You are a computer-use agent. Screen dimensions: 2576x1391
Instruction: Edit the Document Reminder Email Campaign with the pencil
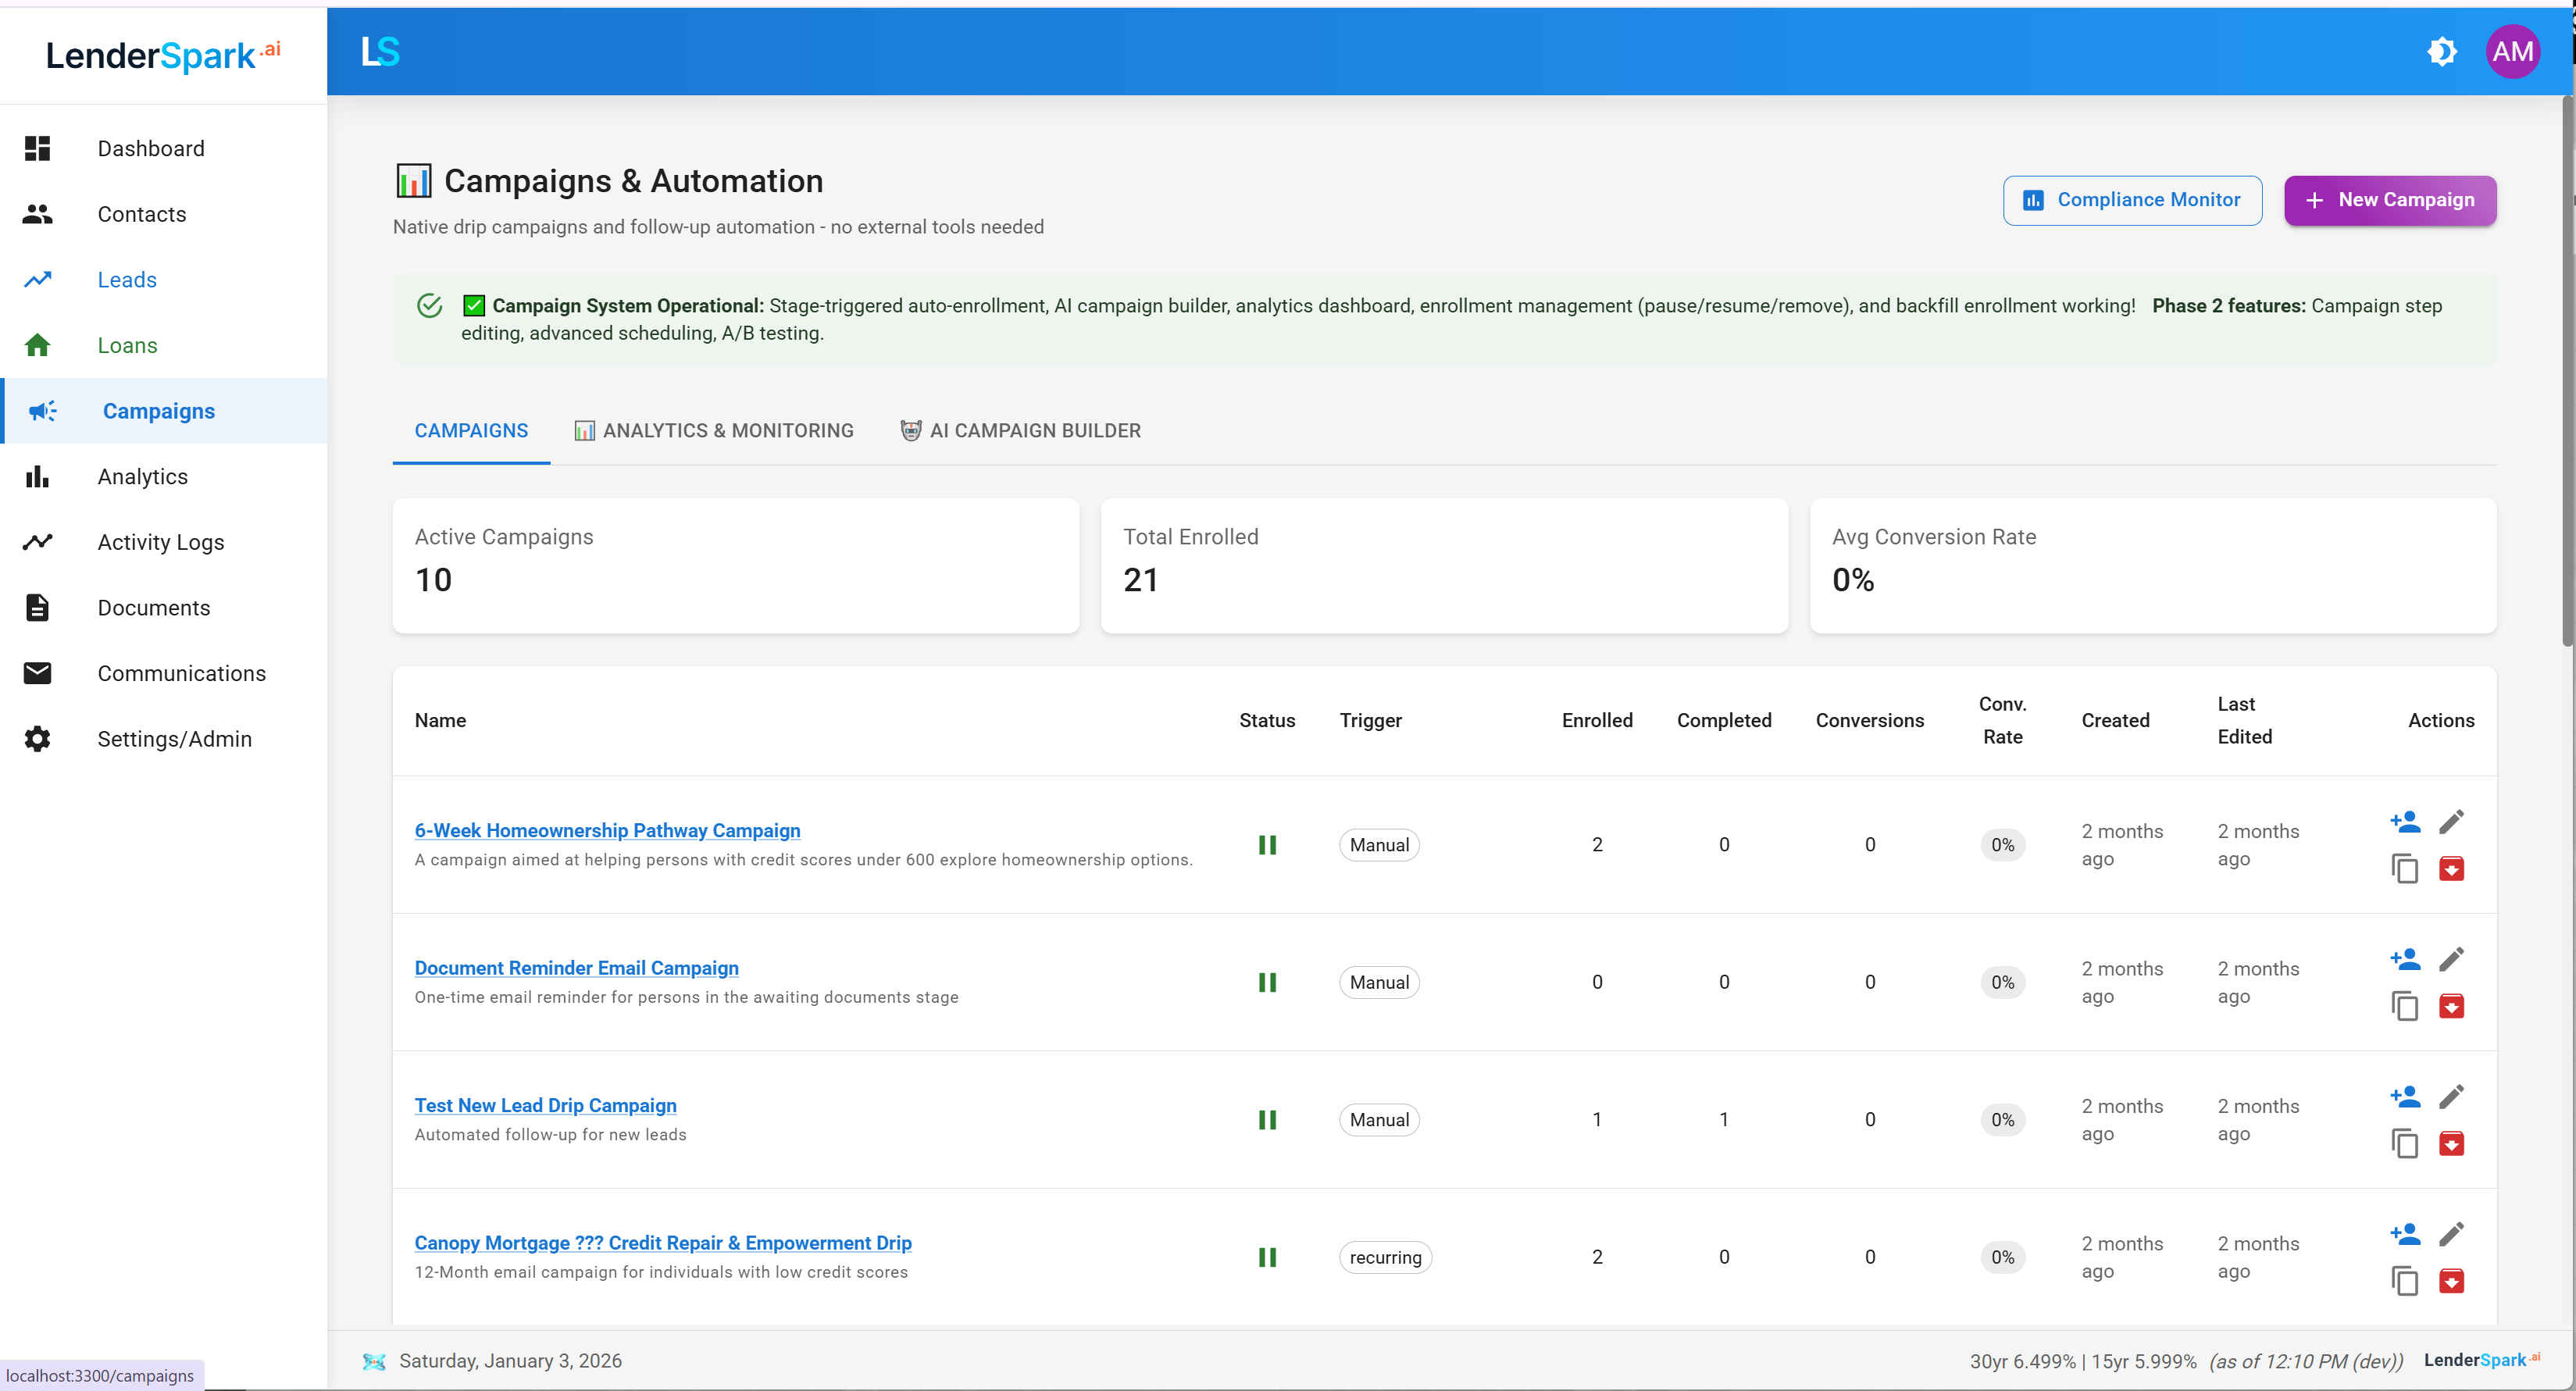[2453, 959]
